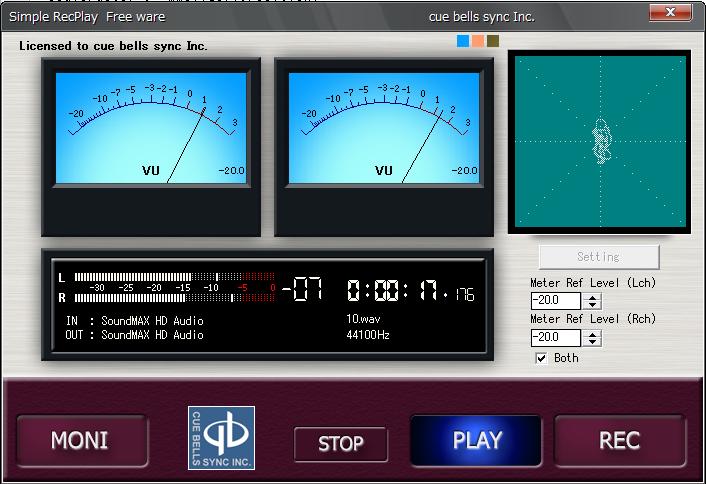Click the Cue Bells Sync Inc. logo
This screenshot has height=484, width=706.
(x=221, y=438)
